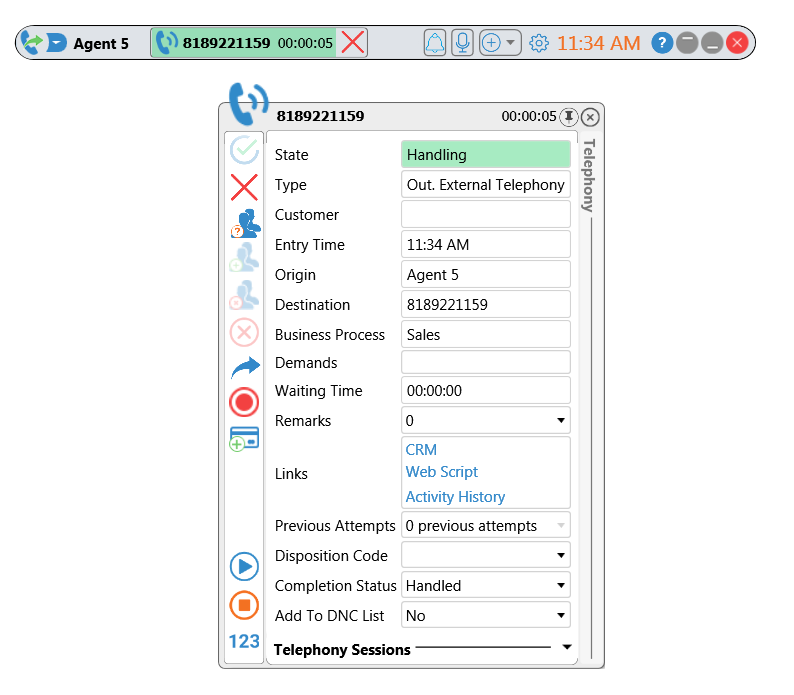Open the CRM link
Image resolution: width=794 pixels, height=695 pixels.
(x=421, y=450)
